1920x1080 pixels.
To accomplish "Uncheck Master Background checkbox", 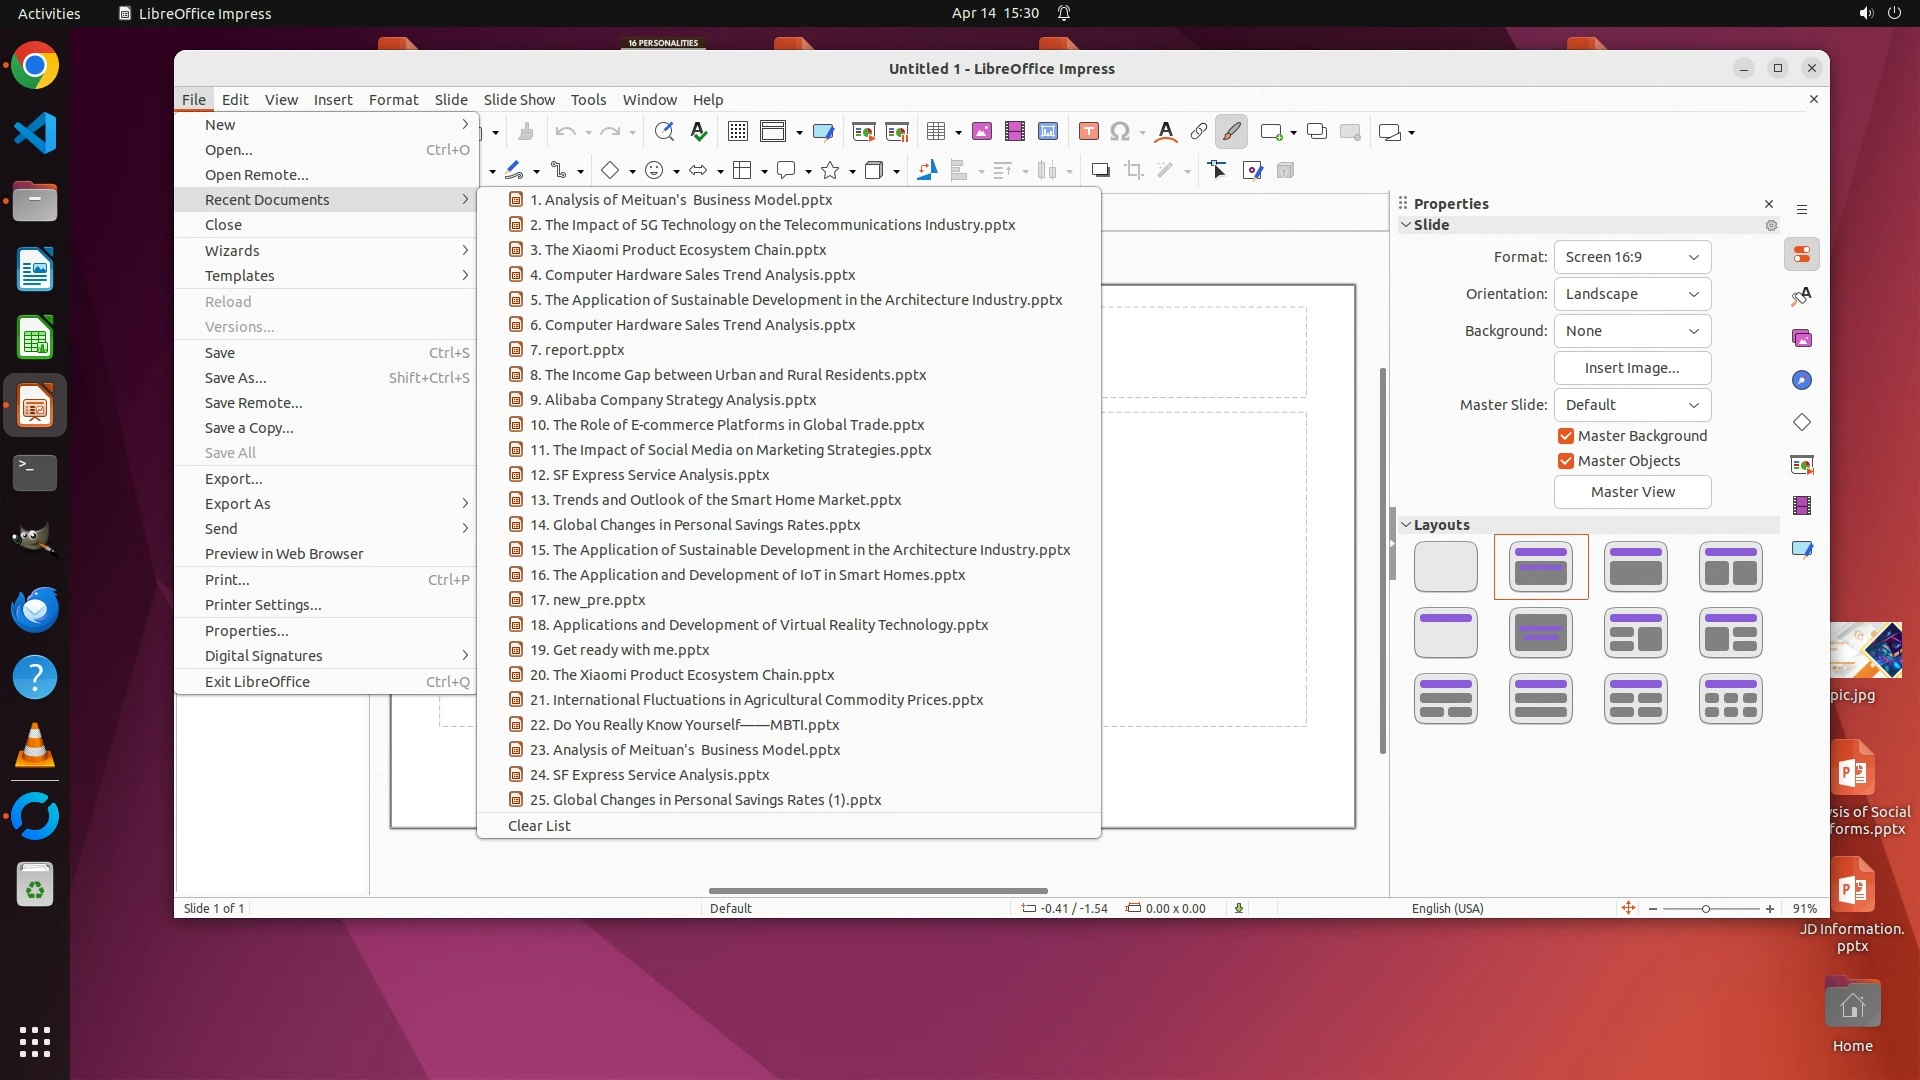I will [1566, 436].
